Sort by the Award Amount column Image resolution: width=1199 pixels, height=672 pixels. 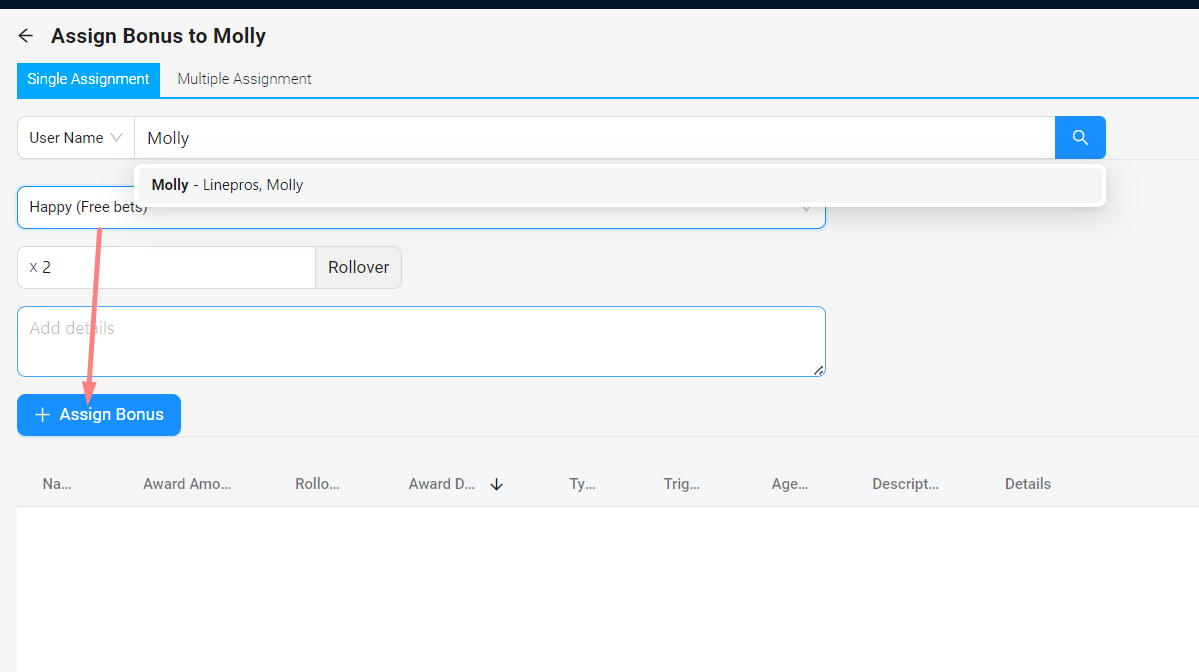[187, 483]
